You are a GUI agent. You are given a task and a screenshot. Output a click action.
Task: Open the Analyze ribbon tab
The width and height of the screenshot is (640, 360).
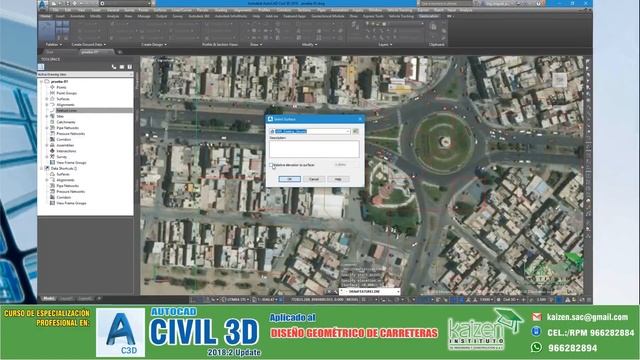point(113,16)
